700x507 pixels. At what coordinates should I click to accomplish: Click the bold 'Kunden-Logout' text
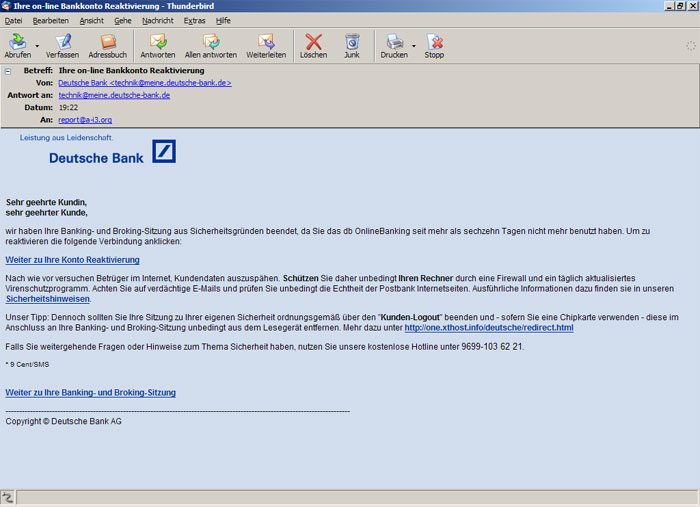point(410,317)
